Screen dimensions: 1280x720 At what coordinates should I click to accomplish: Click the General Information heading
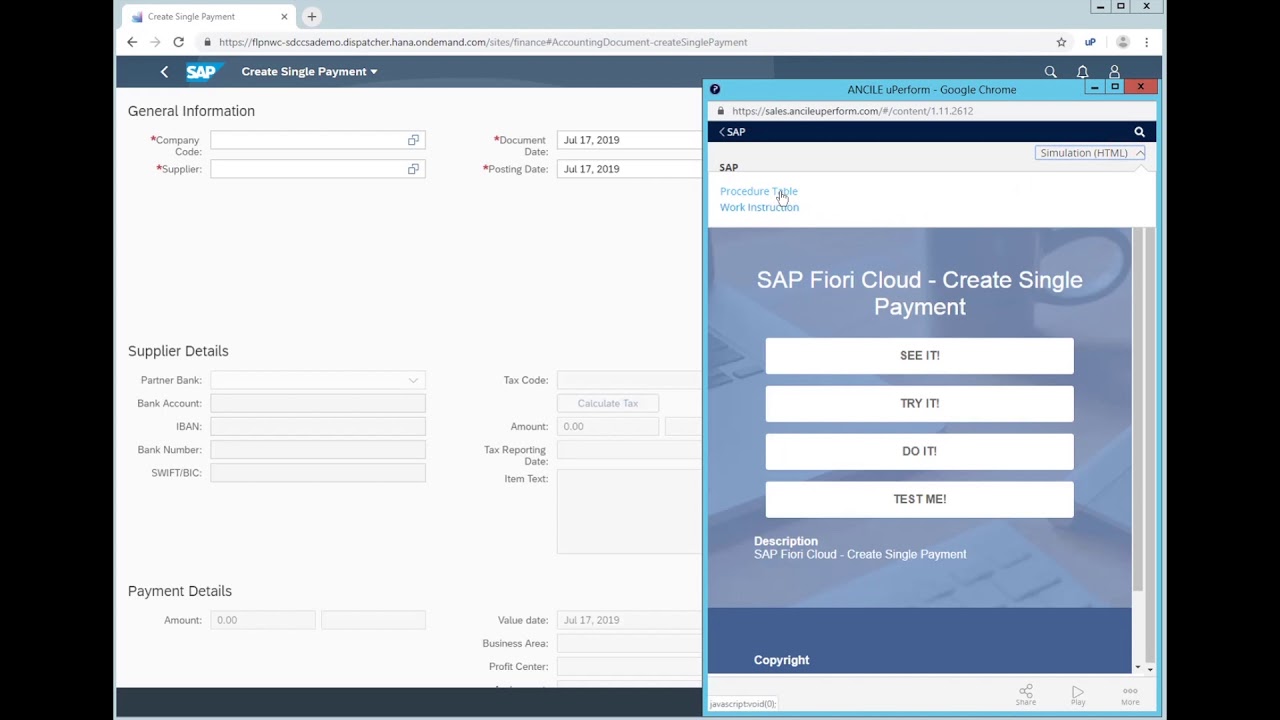[191, 111]
